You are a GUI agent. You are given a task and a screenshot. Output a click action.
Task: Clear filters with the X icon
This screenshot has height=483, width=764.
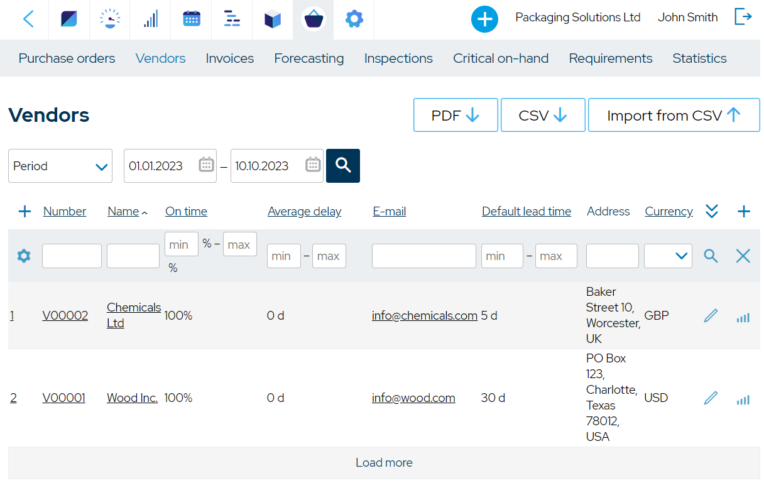tap(743, 256)
